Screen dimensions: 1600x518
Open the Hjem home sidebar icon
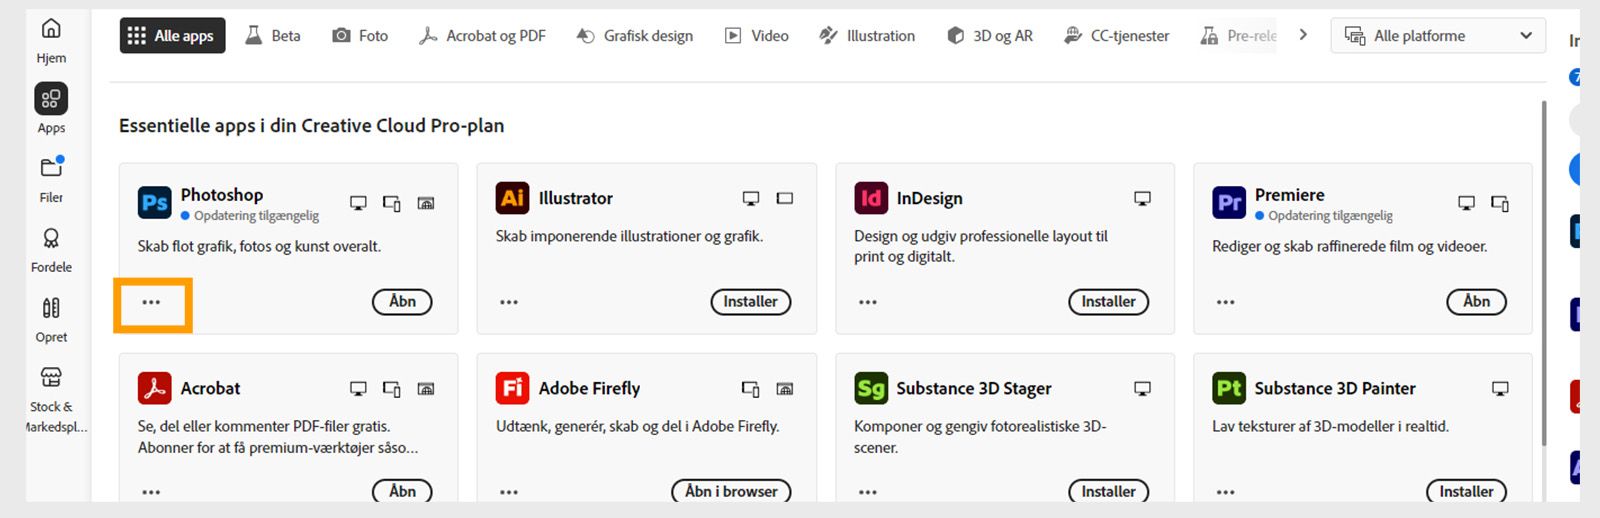[51, 29]
